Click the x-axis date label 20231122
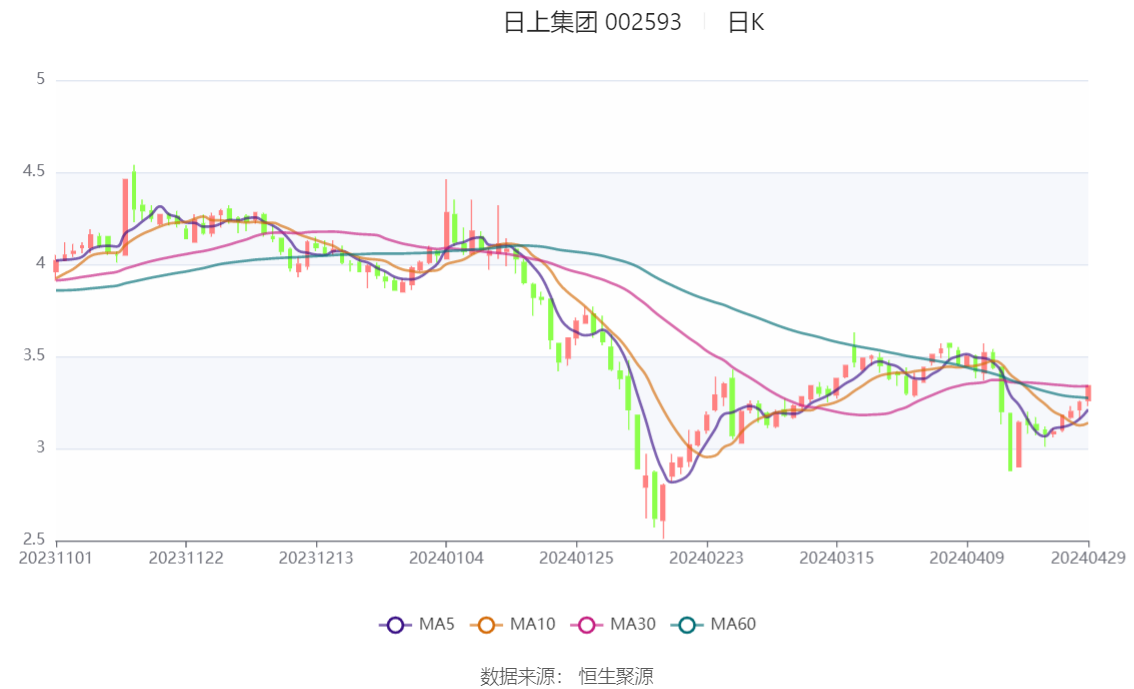This screenshot has height=689, width=1134. (186, 558)
